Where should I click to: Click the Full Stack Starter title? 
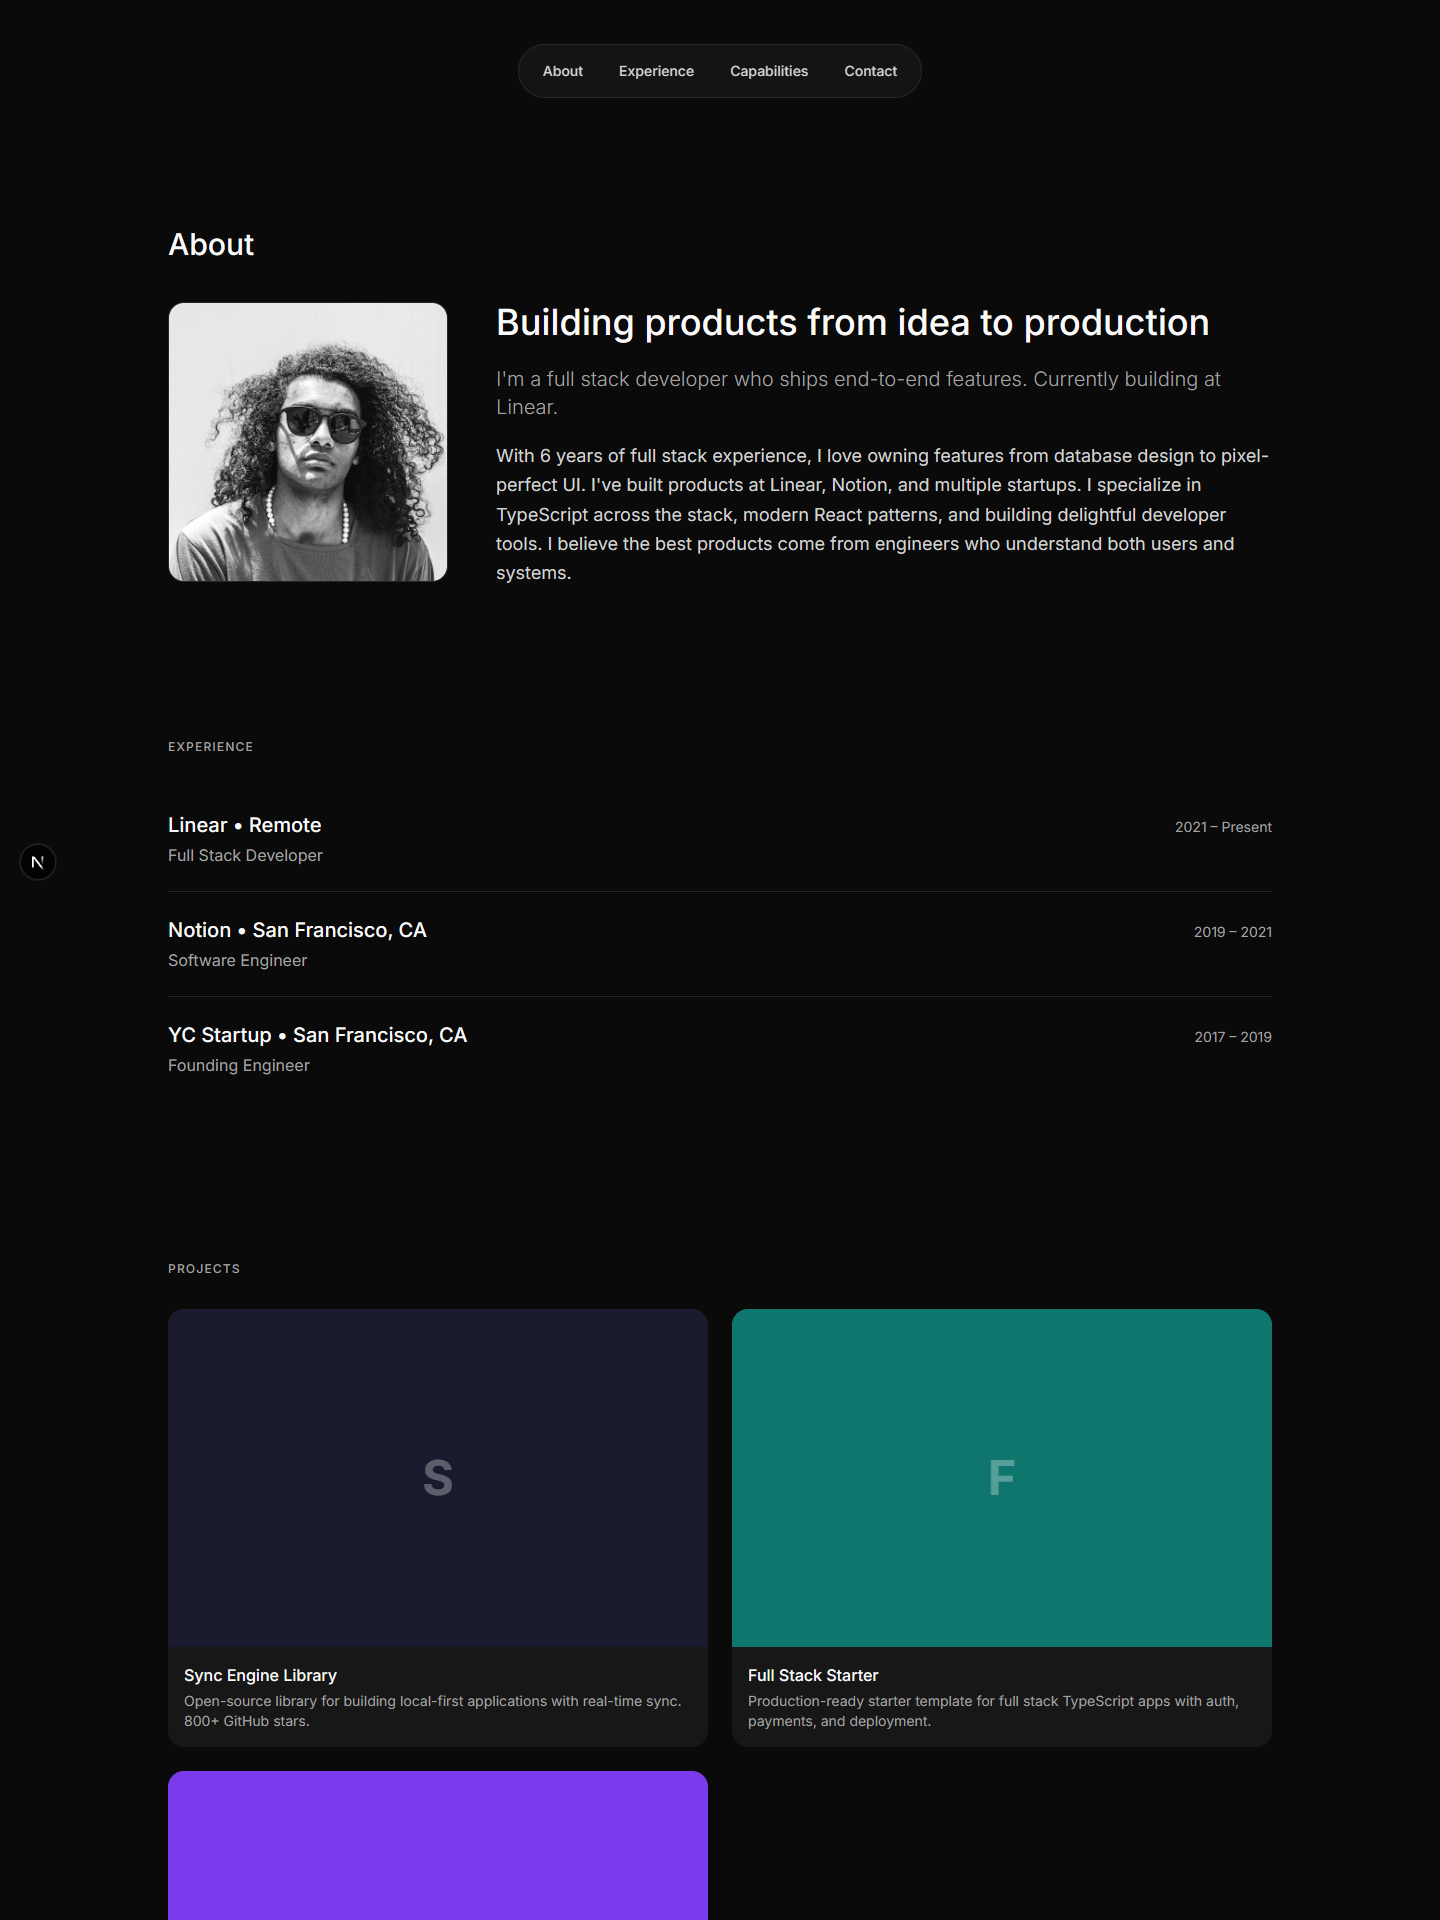pos(813,1675)
